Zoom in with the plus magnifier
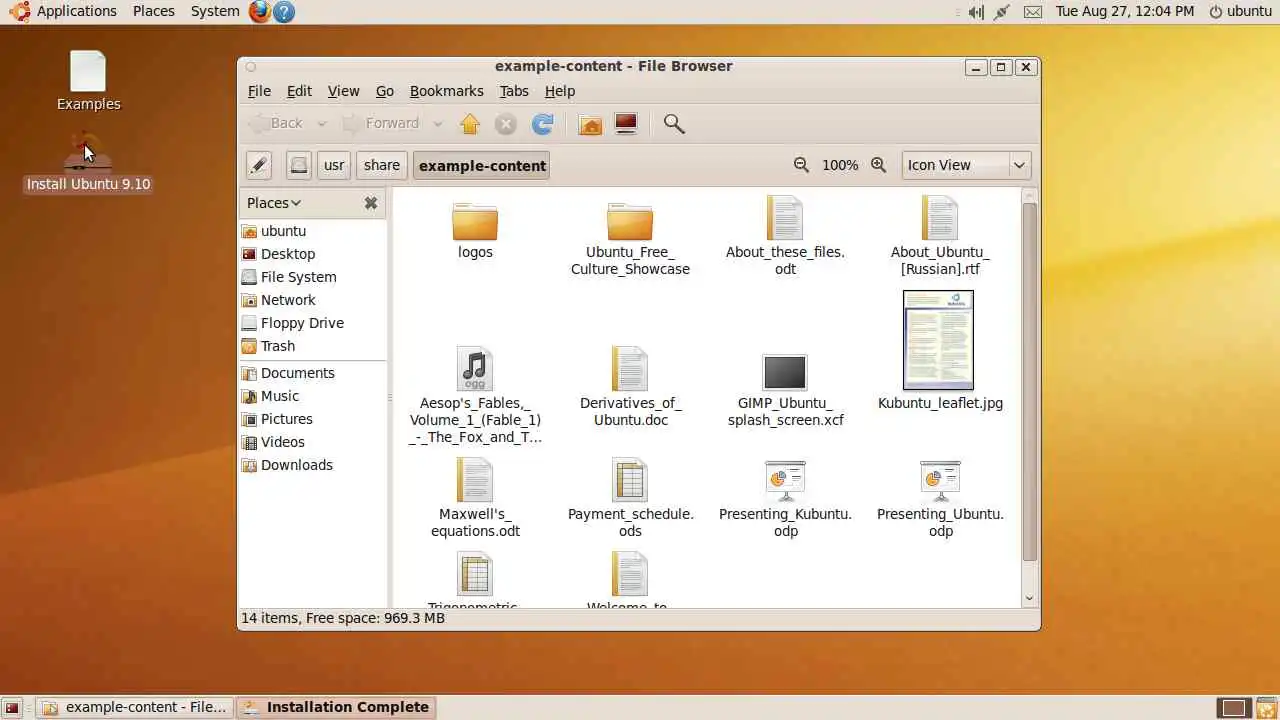The width and height of the screenshot is (1280, 720). point(878,165)
